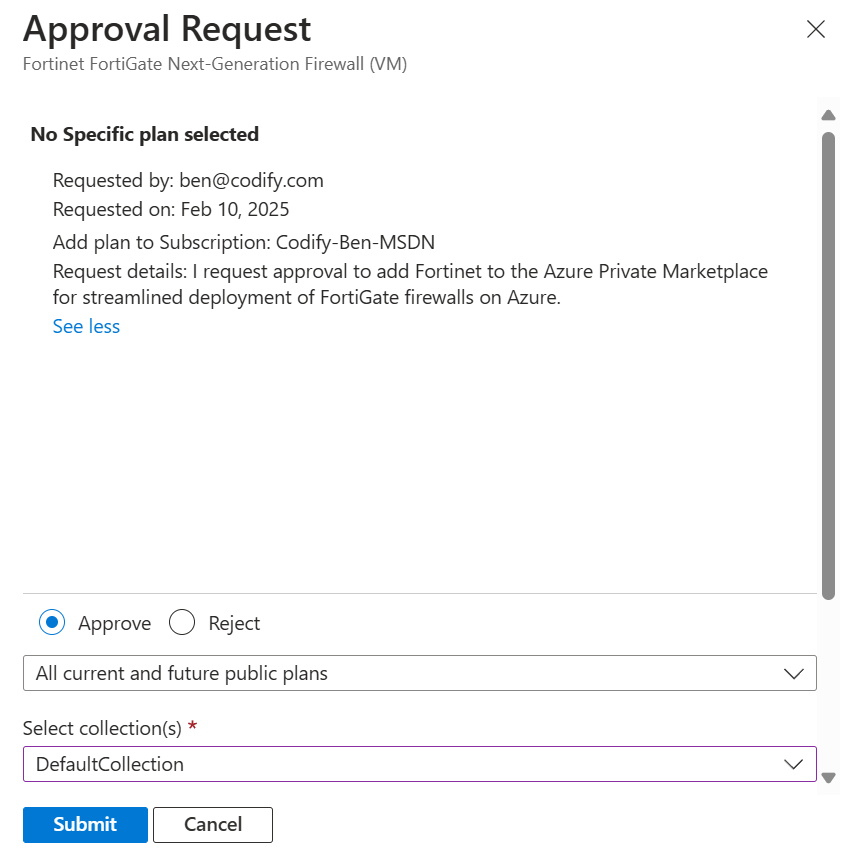The width and height of the screenshot is (850, 850).
Task: Select the Reject radio button
Action: [x=182, y=622]
